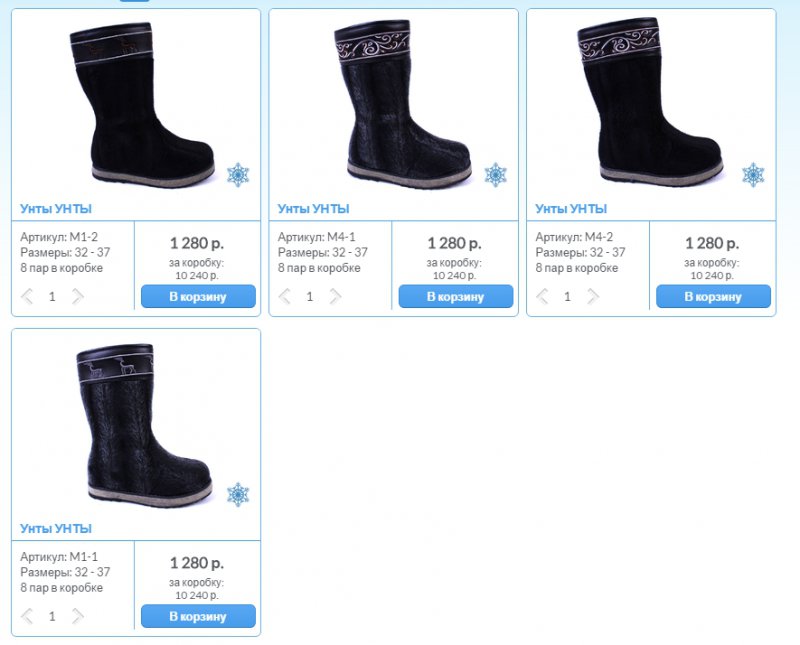Increase quantity for article M1-2
800x645 pixels.
click(77, 296)
